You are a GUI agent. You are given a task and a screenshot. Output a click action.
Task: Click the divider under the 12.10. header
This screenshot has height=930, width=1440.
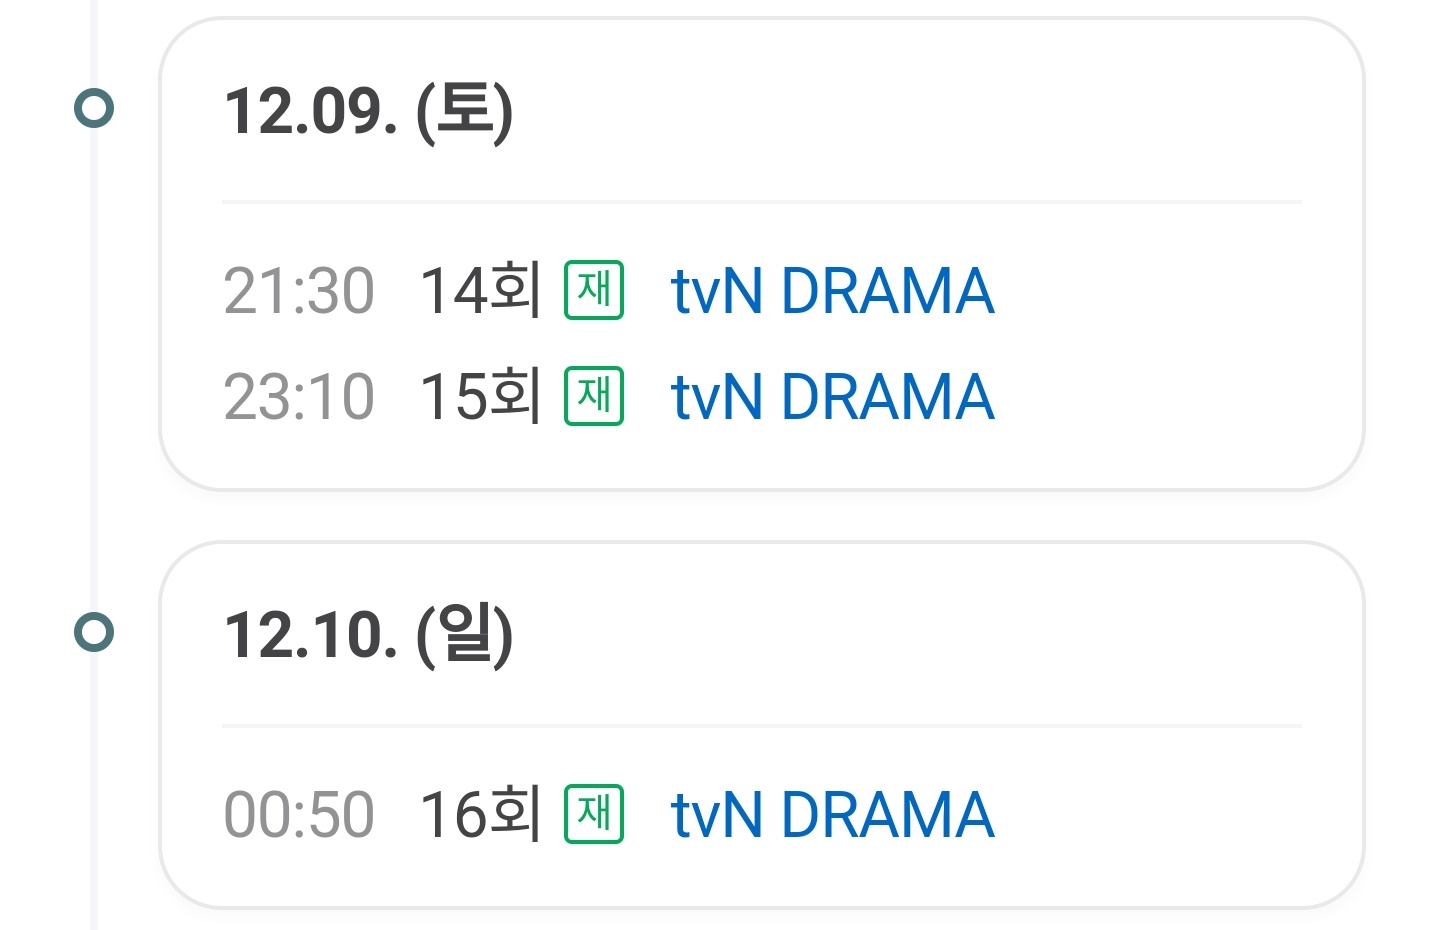click(762, 726)
